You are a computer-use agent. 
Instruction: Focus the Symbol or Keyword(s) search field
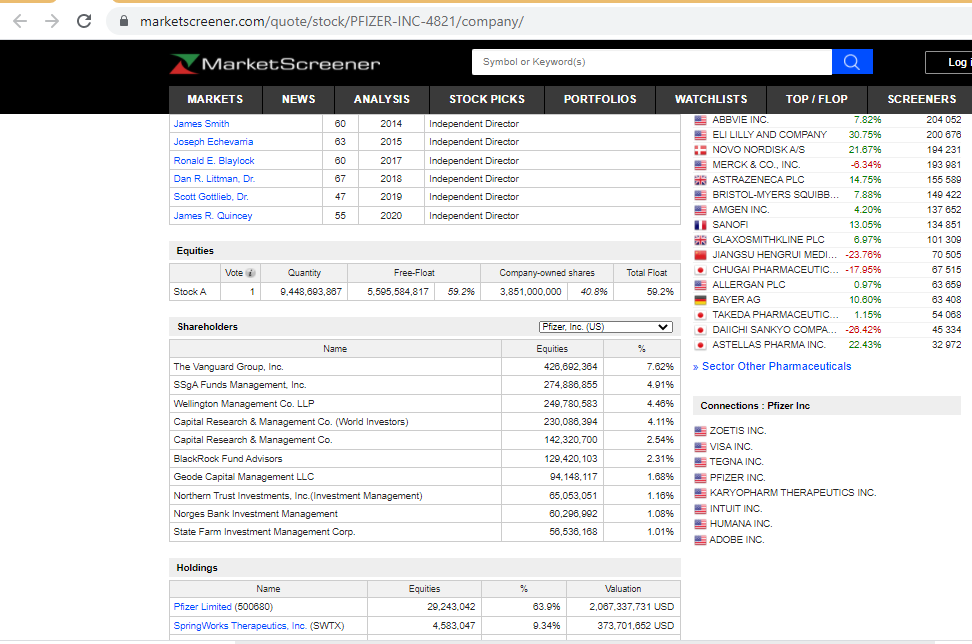(x=650, y=62)
